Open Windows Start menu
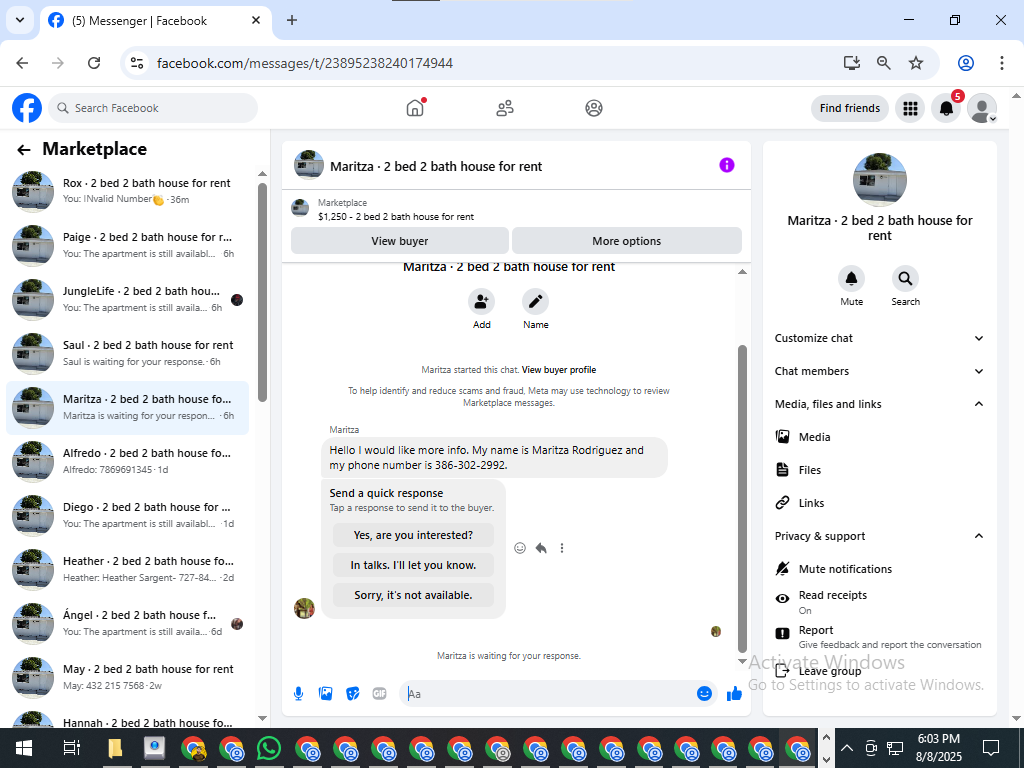 [24, 748]
